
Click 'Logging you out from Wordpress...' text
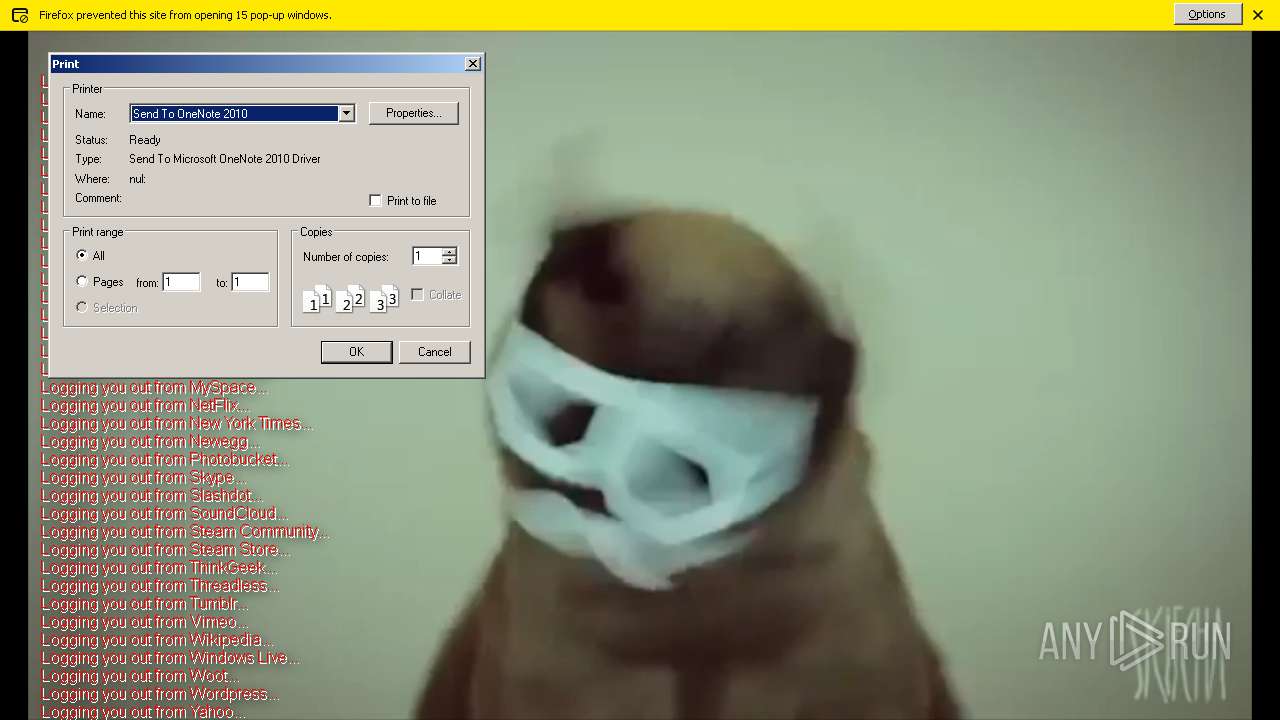(161, 694)
